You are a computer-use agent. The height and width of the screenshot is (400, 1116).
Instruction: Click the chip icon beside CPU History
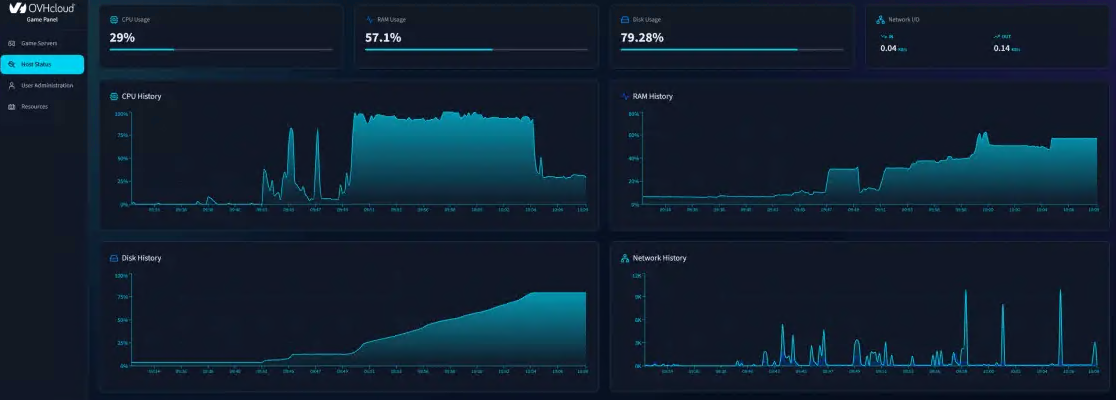click(x=114, y=97)
